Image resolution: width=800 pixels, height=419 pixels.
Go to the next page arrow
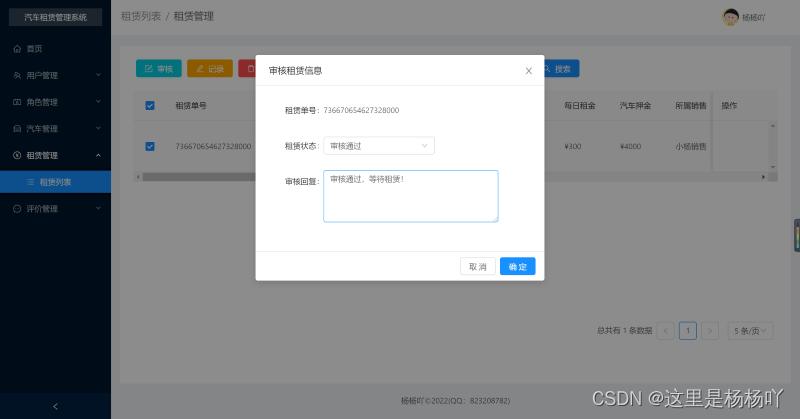(710, 331)
